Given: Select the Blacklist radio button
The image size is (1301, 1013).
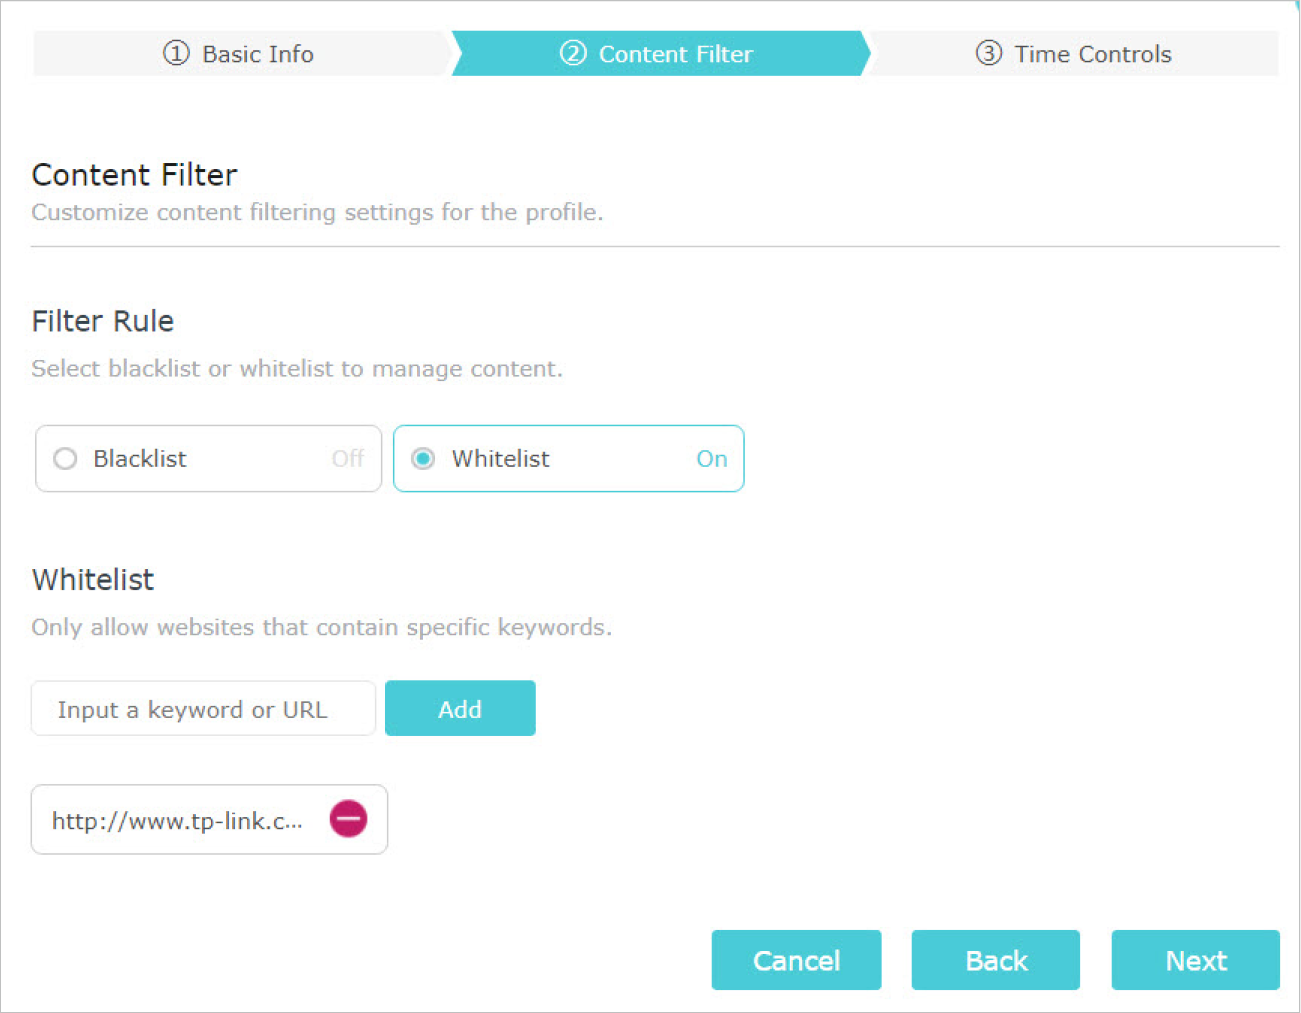Looking at the screenshot, I should point(65,458).
